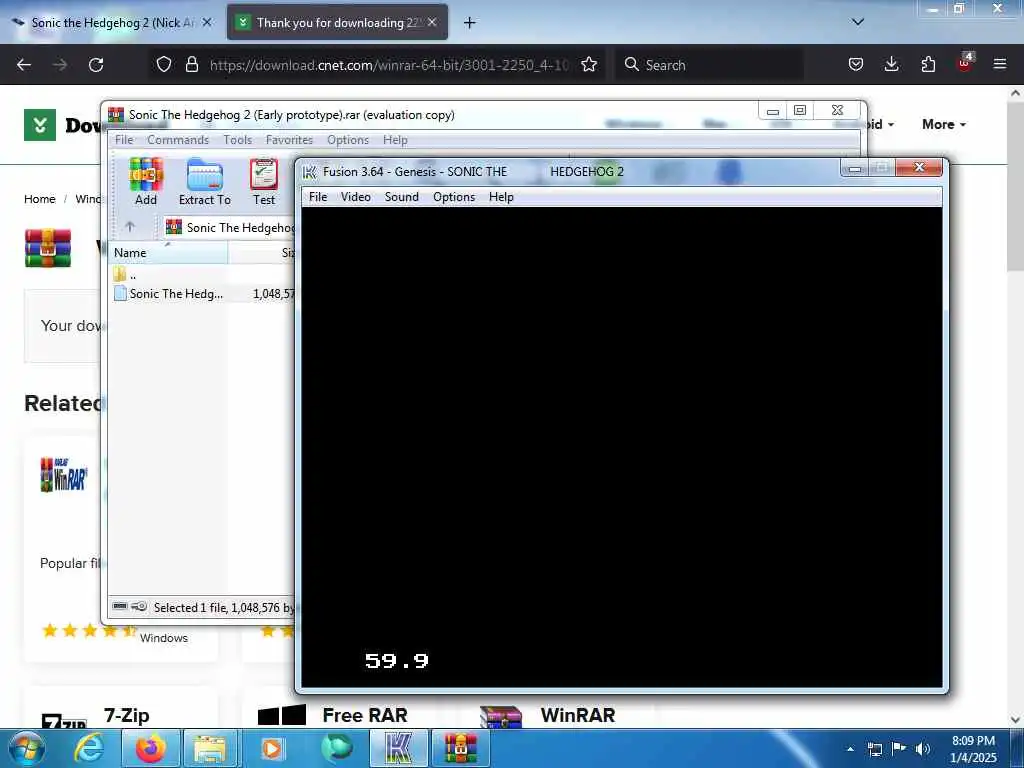
Task: Open Firefox downloads panel
Action: click(891, 64)
